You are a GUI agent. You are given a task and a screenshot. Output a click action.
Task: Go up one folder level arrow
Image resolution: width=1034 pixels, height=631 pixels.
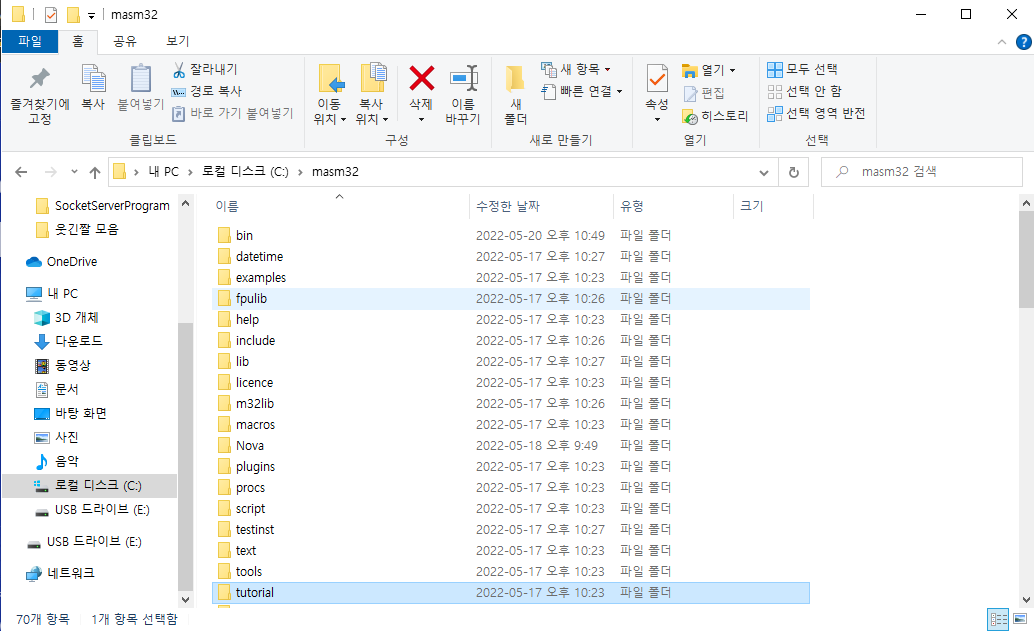click(x=95, y=172)
